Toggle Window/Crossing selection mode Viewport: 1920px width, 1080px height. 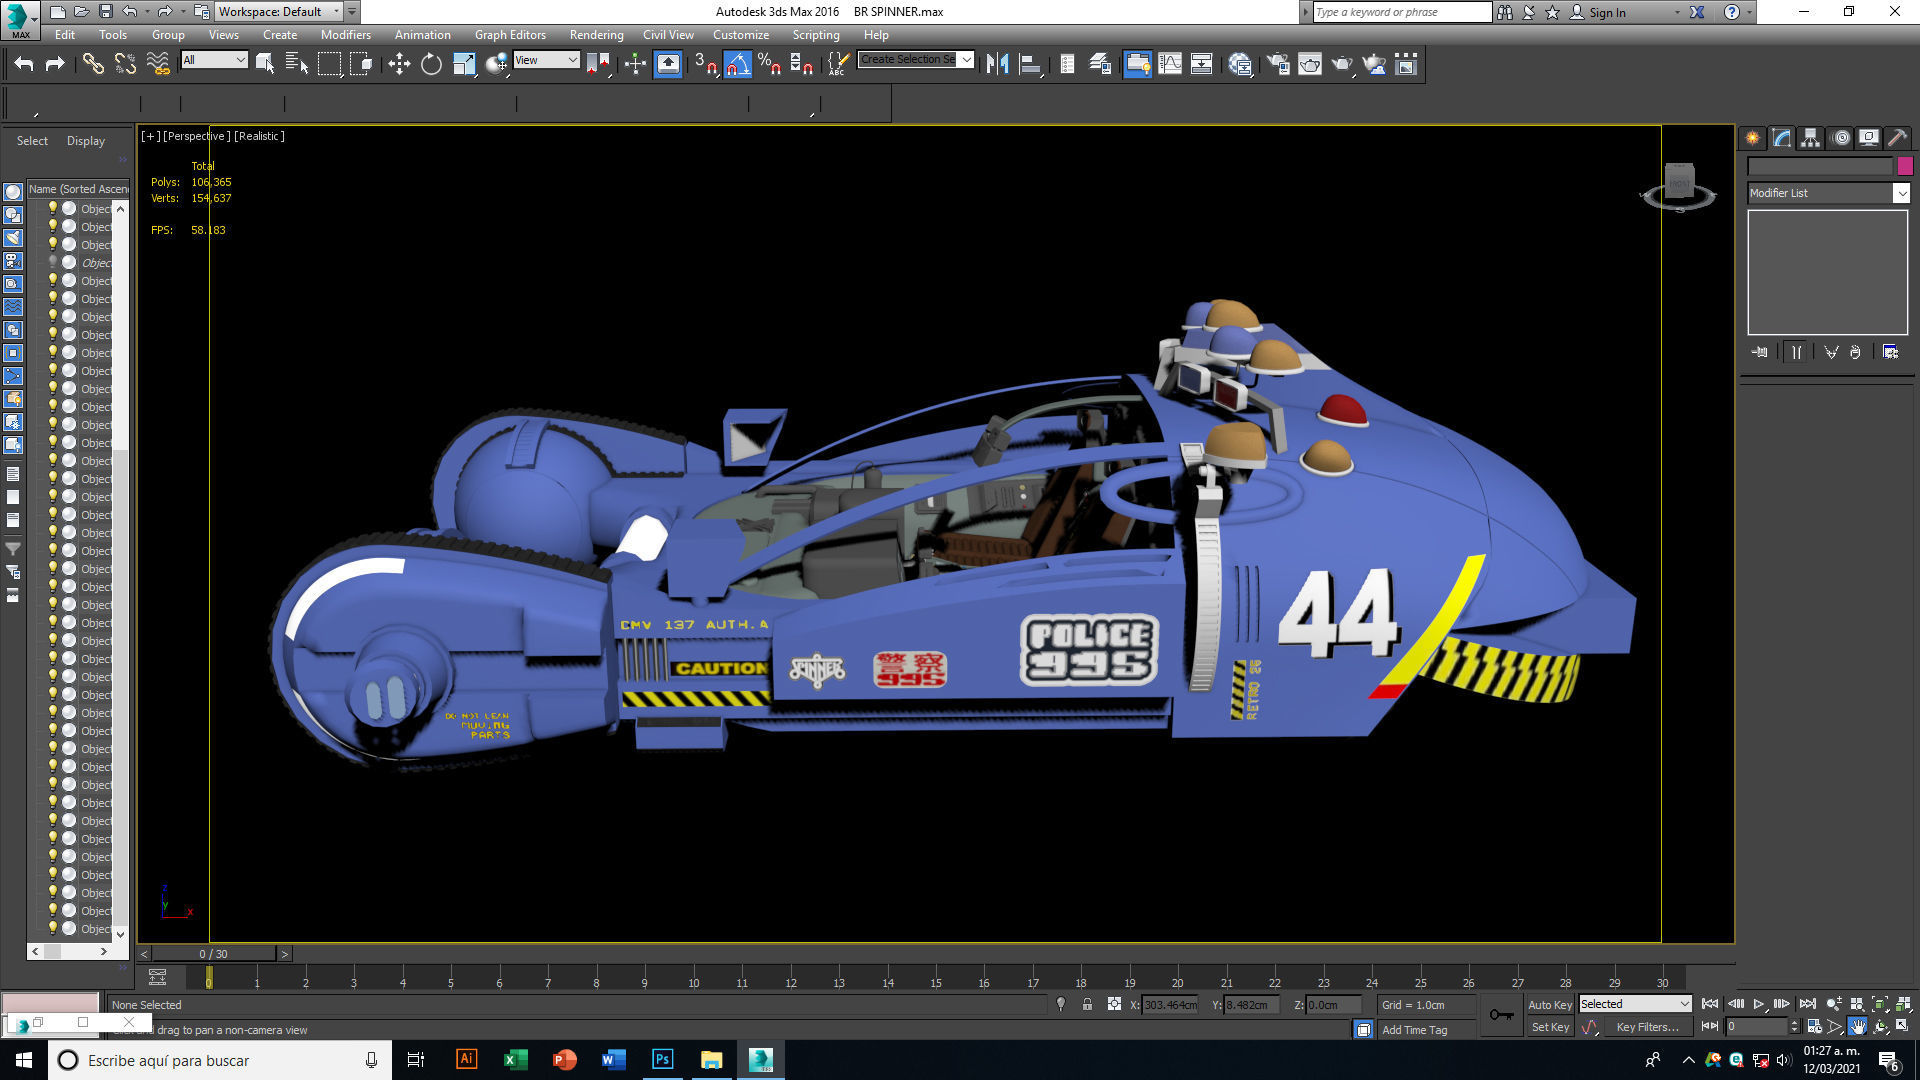click(361, 64)
